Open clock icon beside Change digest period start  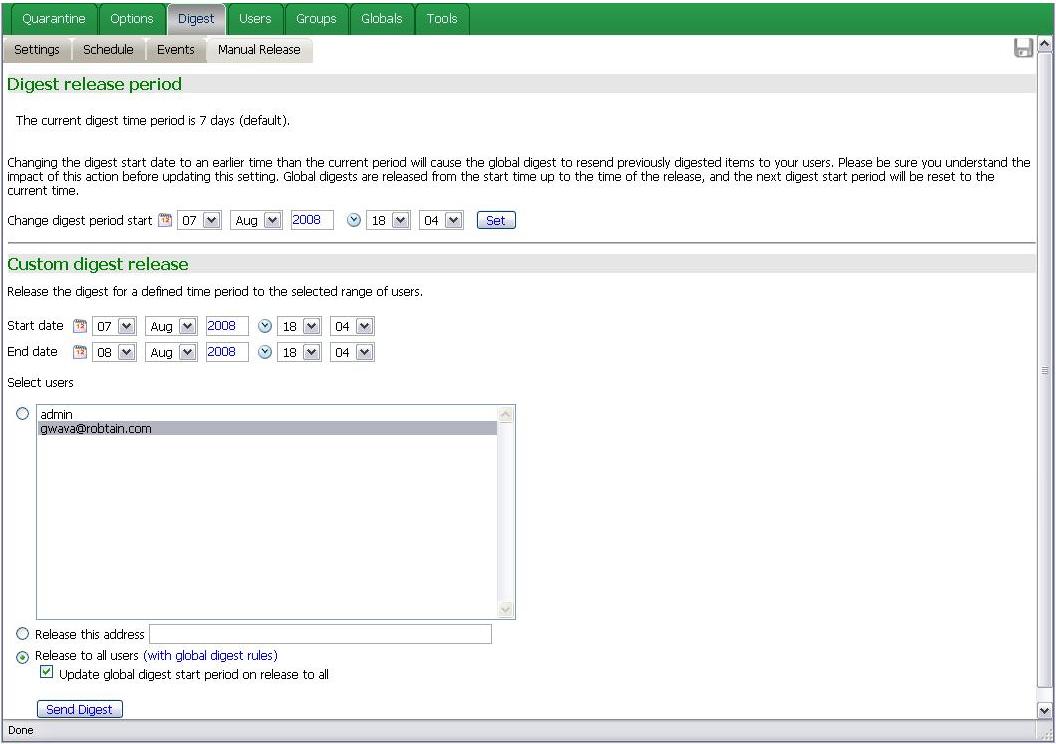point(354,220)
